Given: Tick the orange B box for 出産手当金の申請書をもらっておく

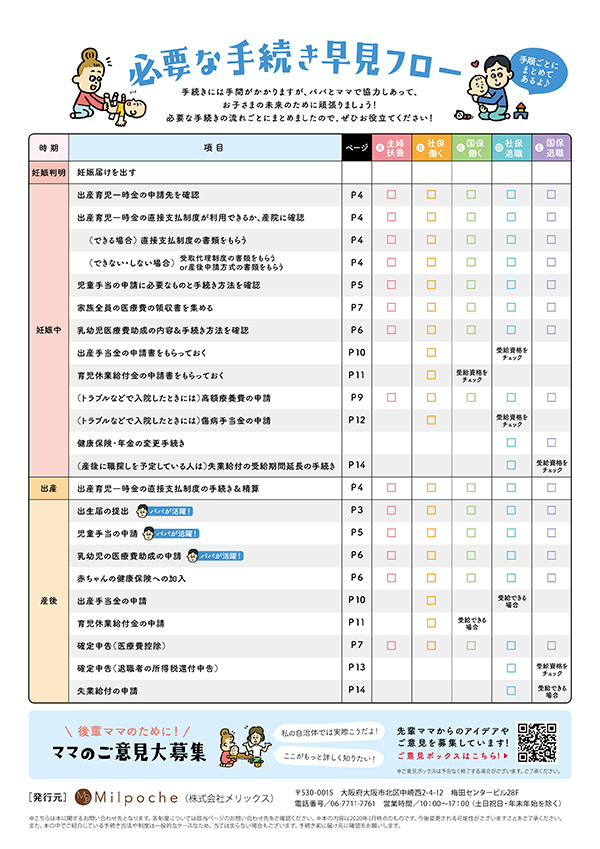Looking at the screenshot, I should click(432, 352).
